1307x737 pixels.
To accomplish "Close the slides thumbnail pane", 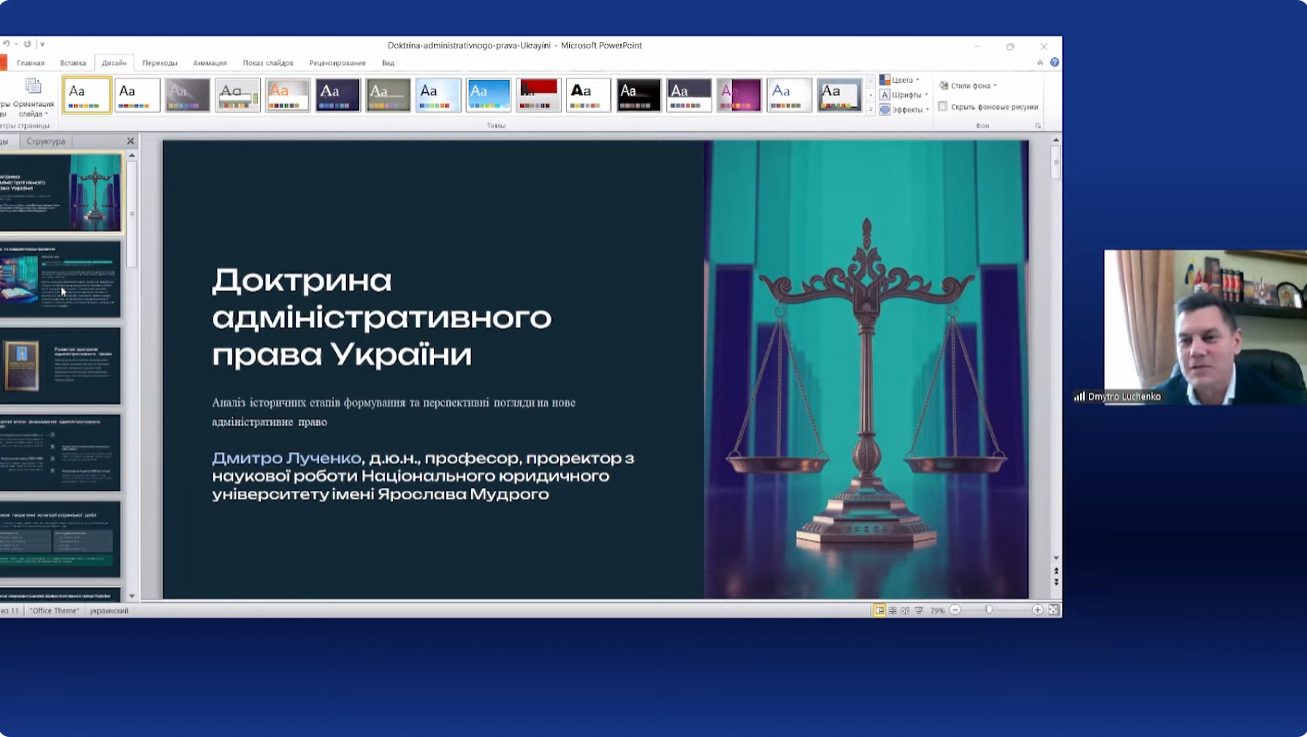I will [130, 142].
